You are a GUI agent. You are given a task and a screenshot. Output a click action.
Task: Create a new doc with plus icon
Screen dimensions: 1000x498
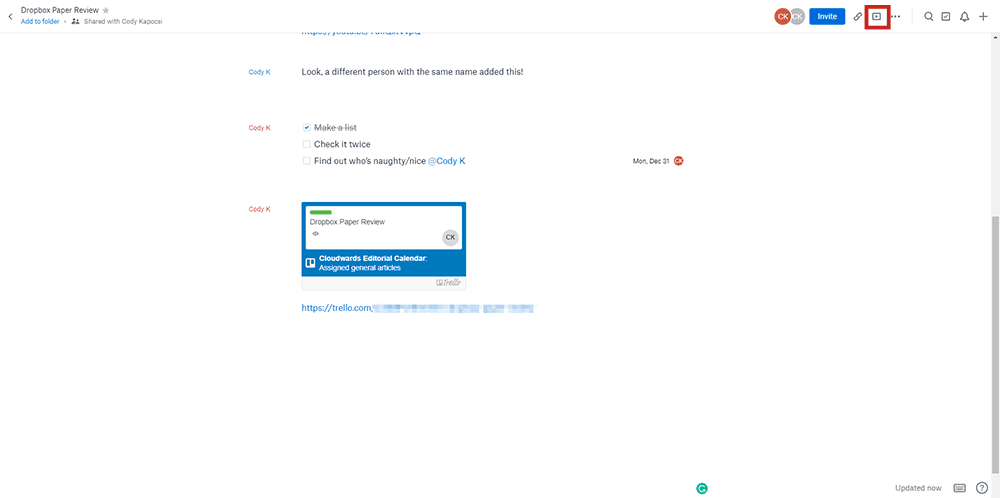click(x=983, y=17)
